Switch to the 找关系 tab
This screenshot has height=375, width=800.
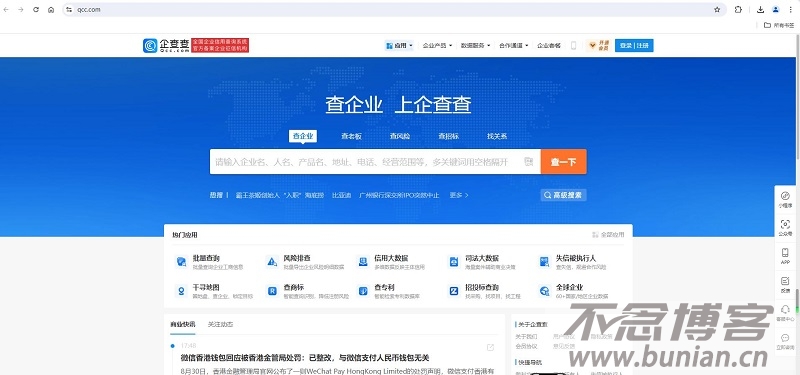[497, 136]
